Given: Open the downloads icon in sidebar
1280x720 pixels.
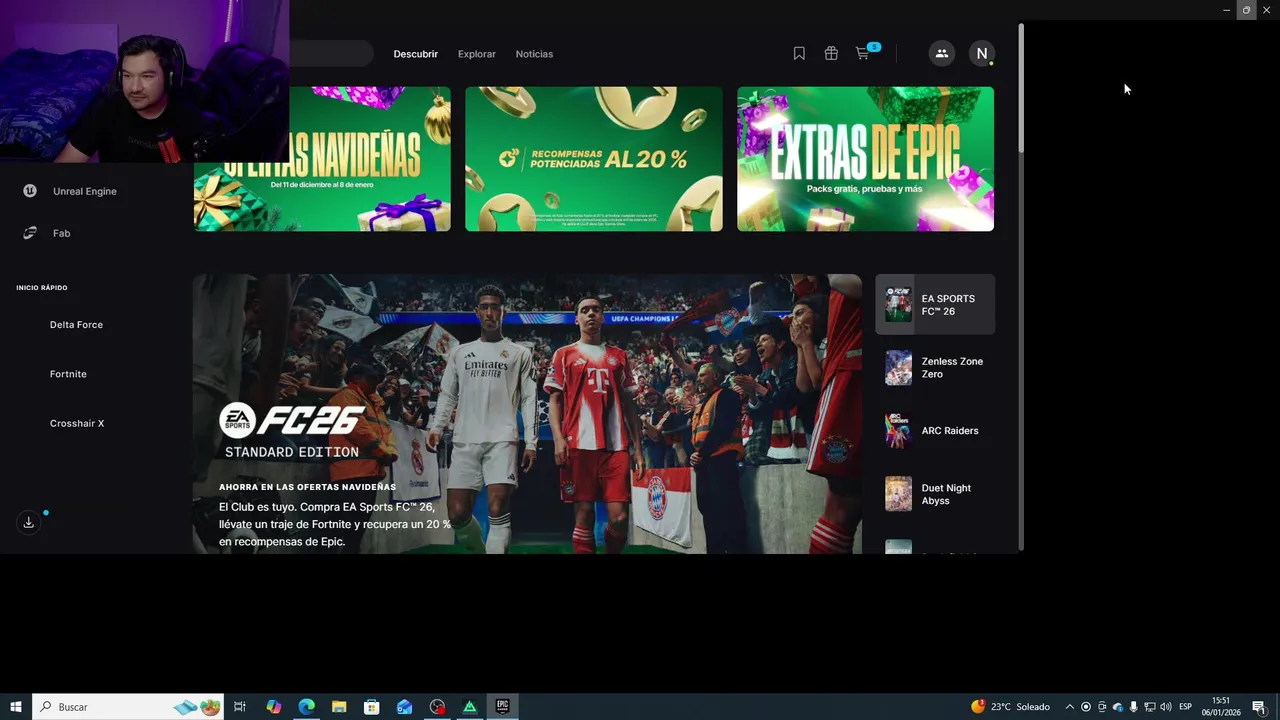Looking at the screenshot, I should pyautogui.click(x=29, y=522).
